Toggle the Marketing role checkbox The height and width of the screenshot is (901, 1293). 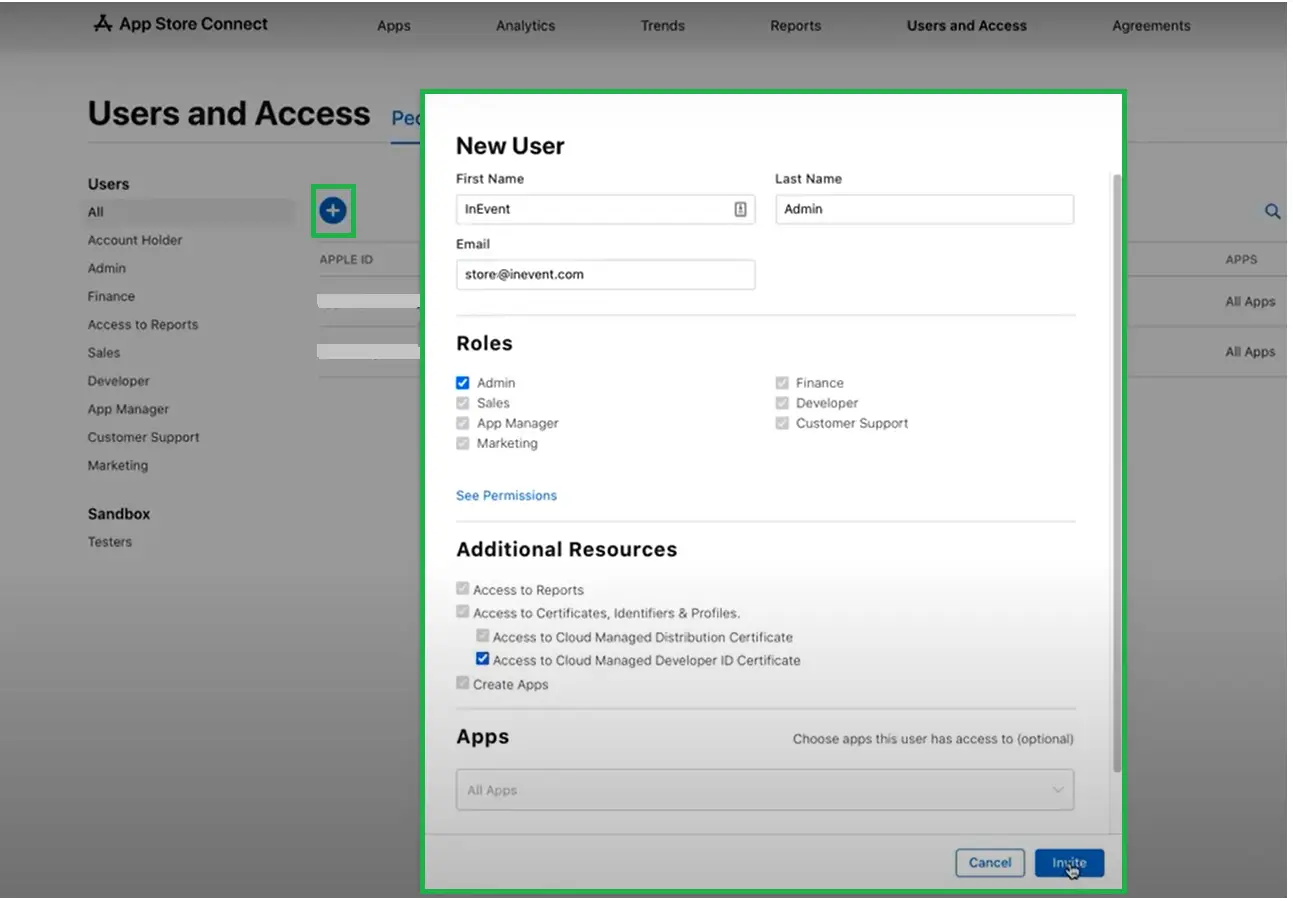tap(462, 443)
